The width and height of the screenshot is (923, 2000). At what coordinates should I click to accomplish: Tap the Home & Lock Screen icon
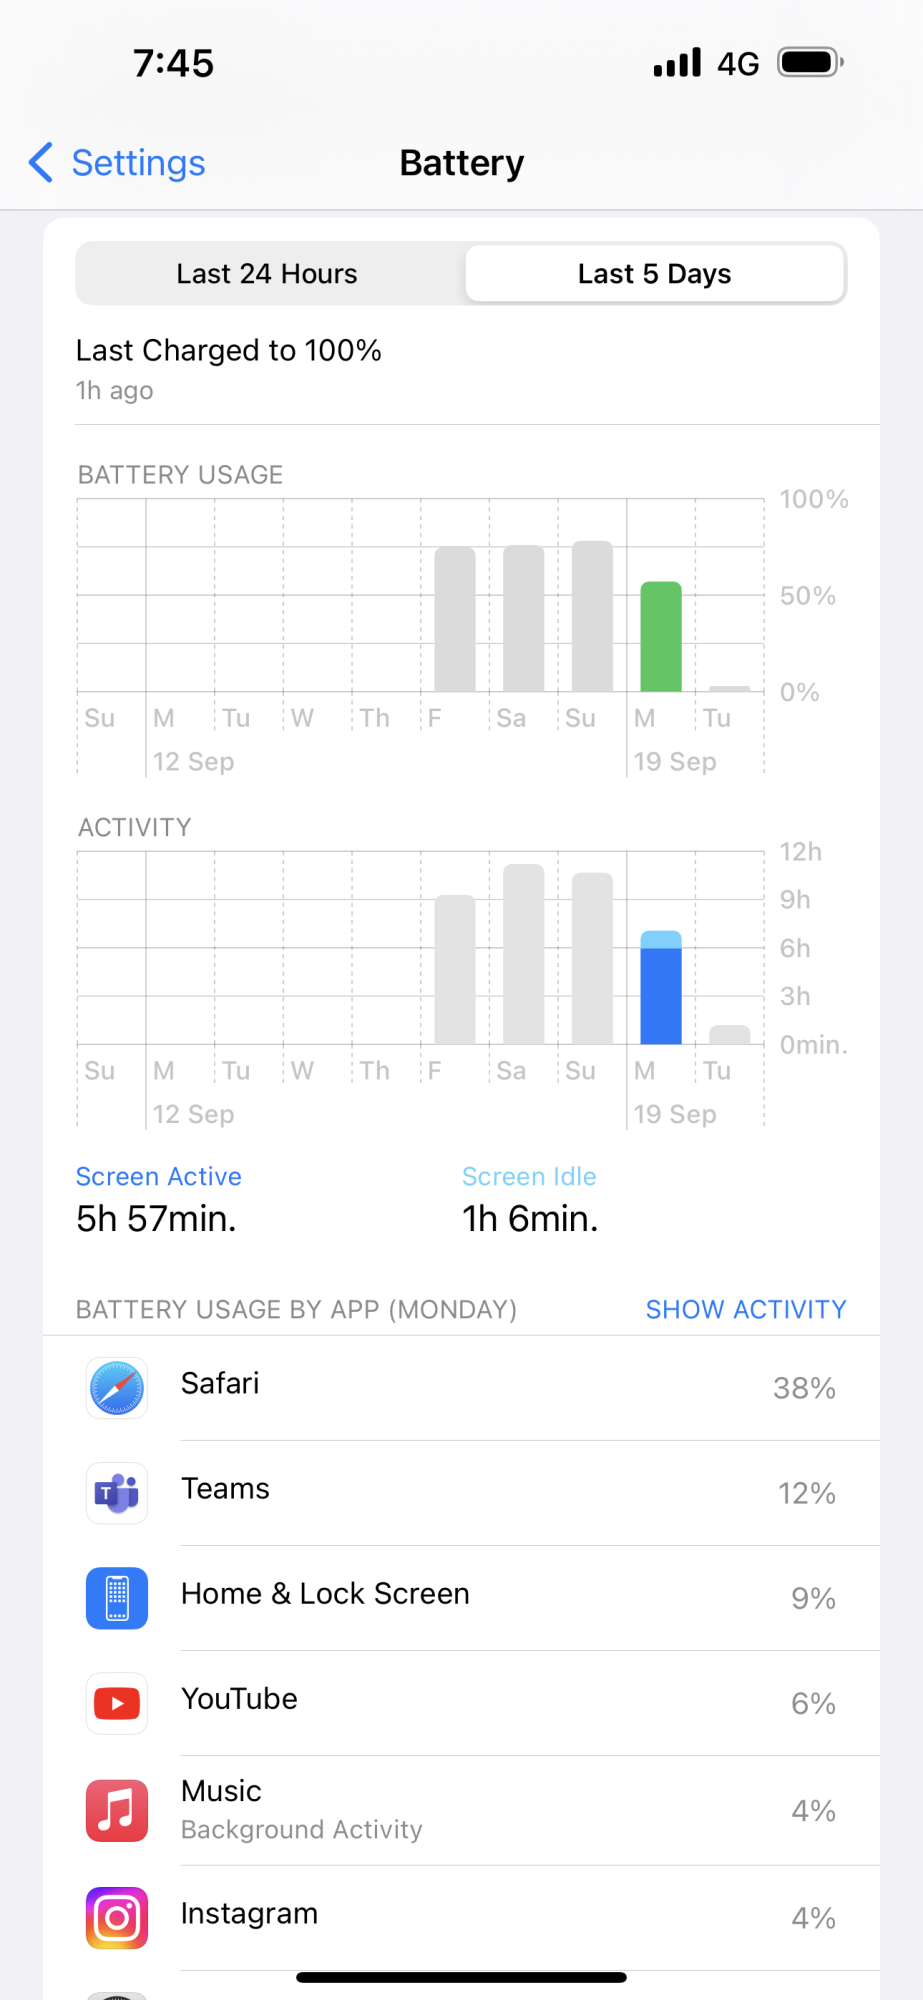click(117, 1598)
